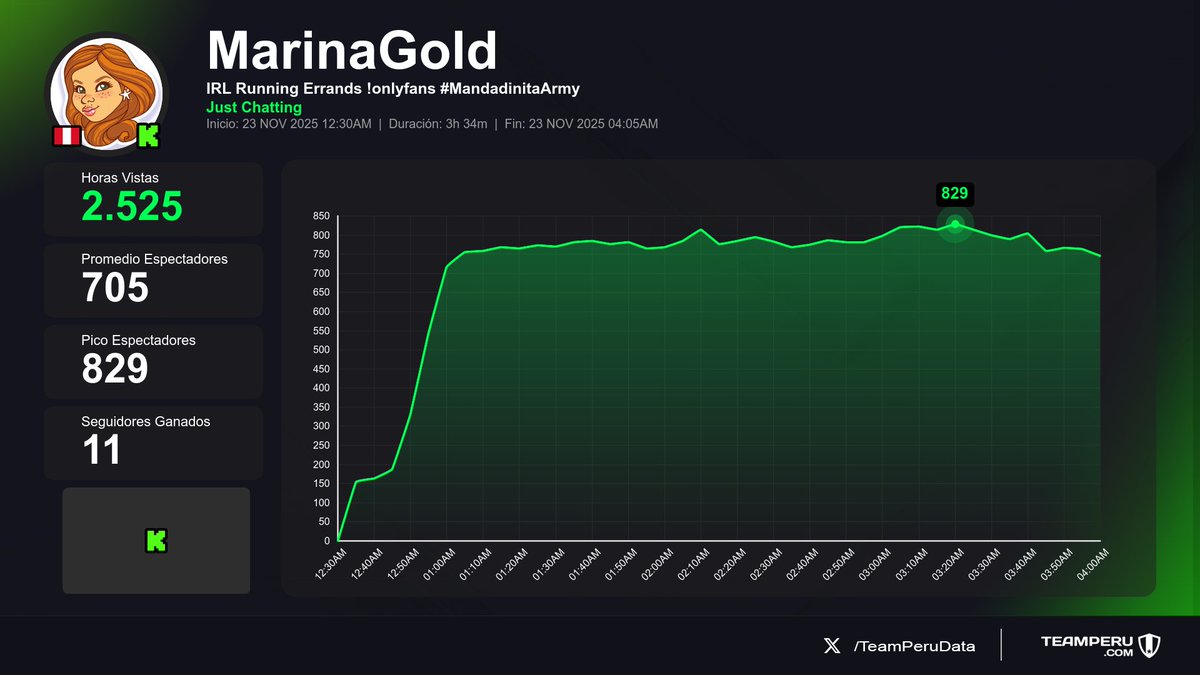1200x675 pixels.
Task: Open the /TeamPeruData handle
Action: tap(914, 646)
